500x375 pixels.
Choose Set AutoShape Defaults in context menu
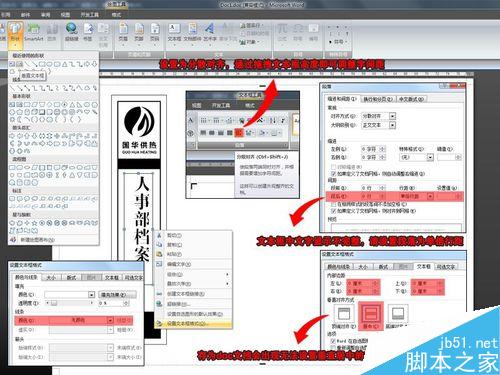pos(193,314)
